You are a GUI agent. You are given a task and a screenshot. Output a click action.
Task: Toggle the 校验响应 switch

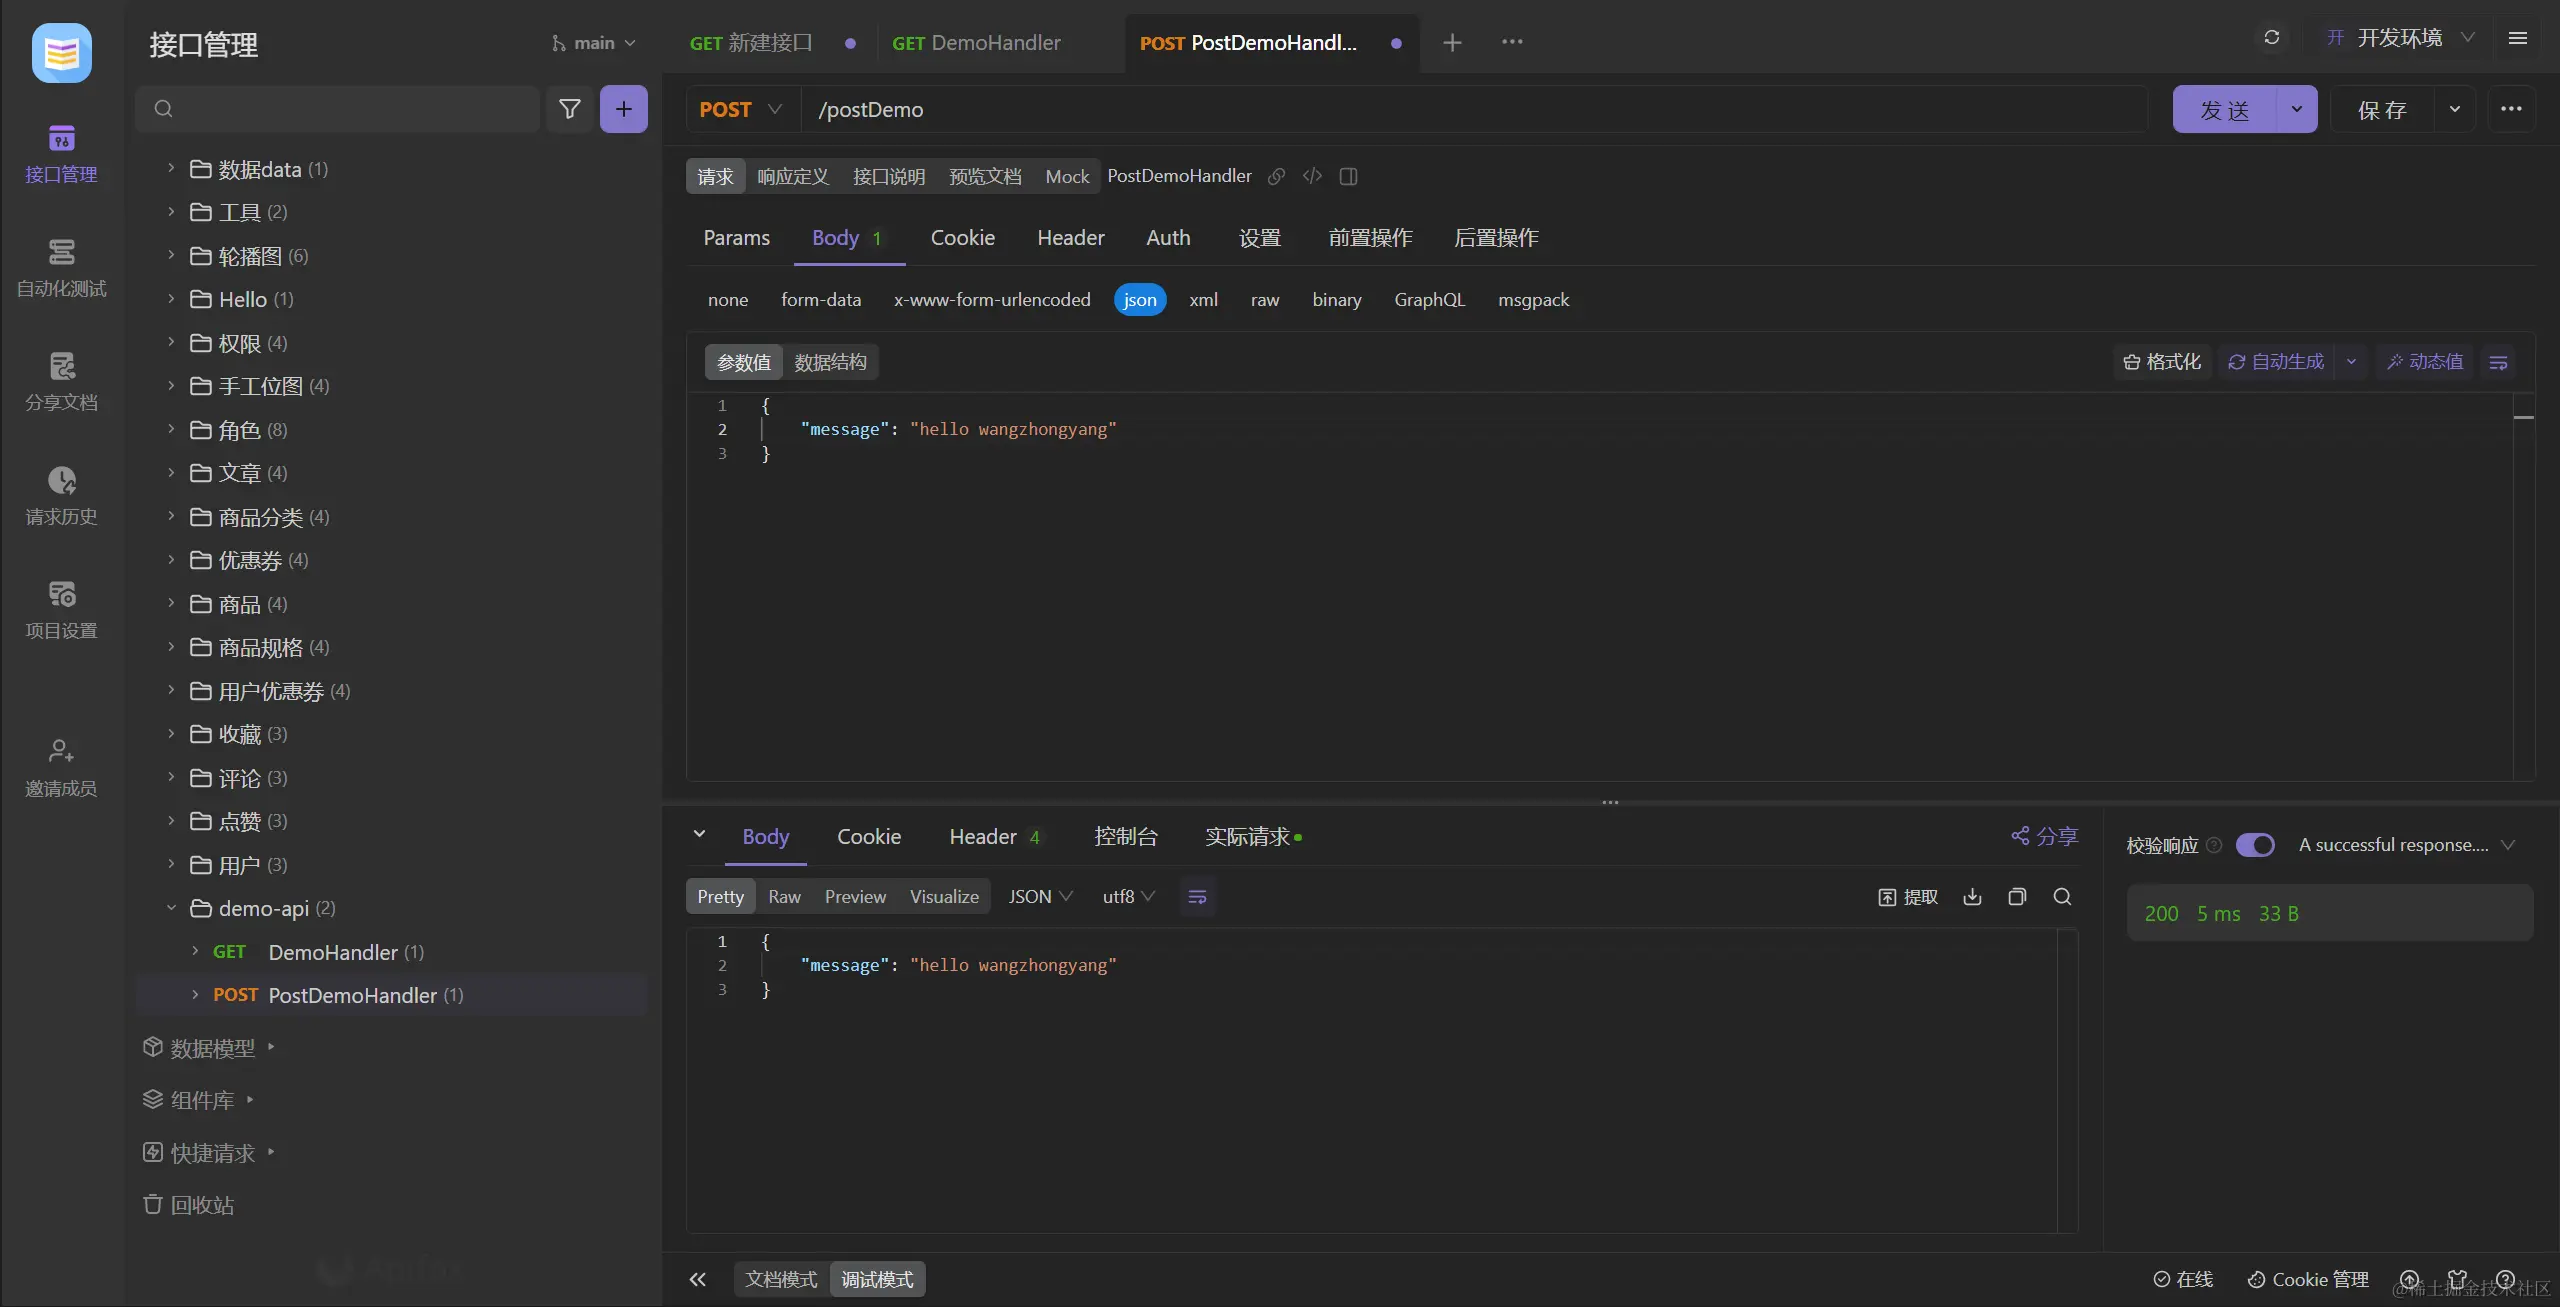click(2255, 845)
